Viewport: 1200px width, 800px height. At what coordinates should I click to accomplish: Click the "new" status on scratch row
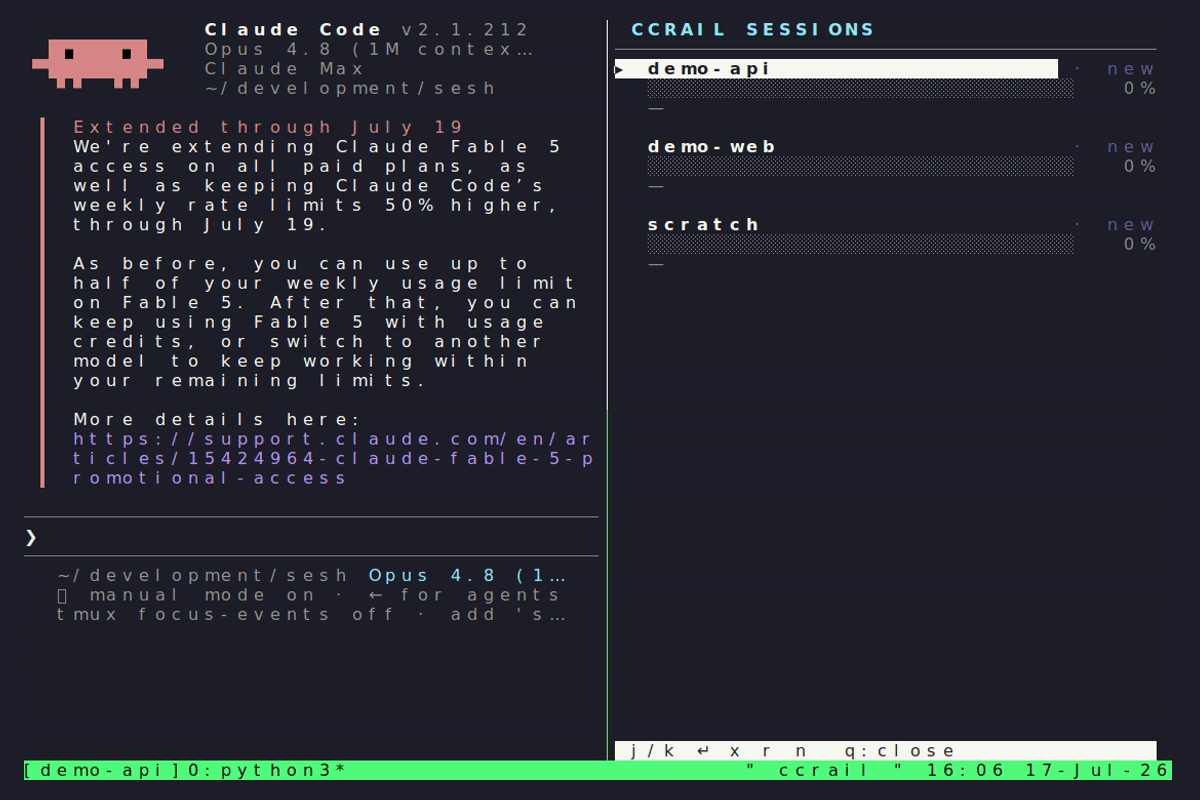click(1131, 225)
